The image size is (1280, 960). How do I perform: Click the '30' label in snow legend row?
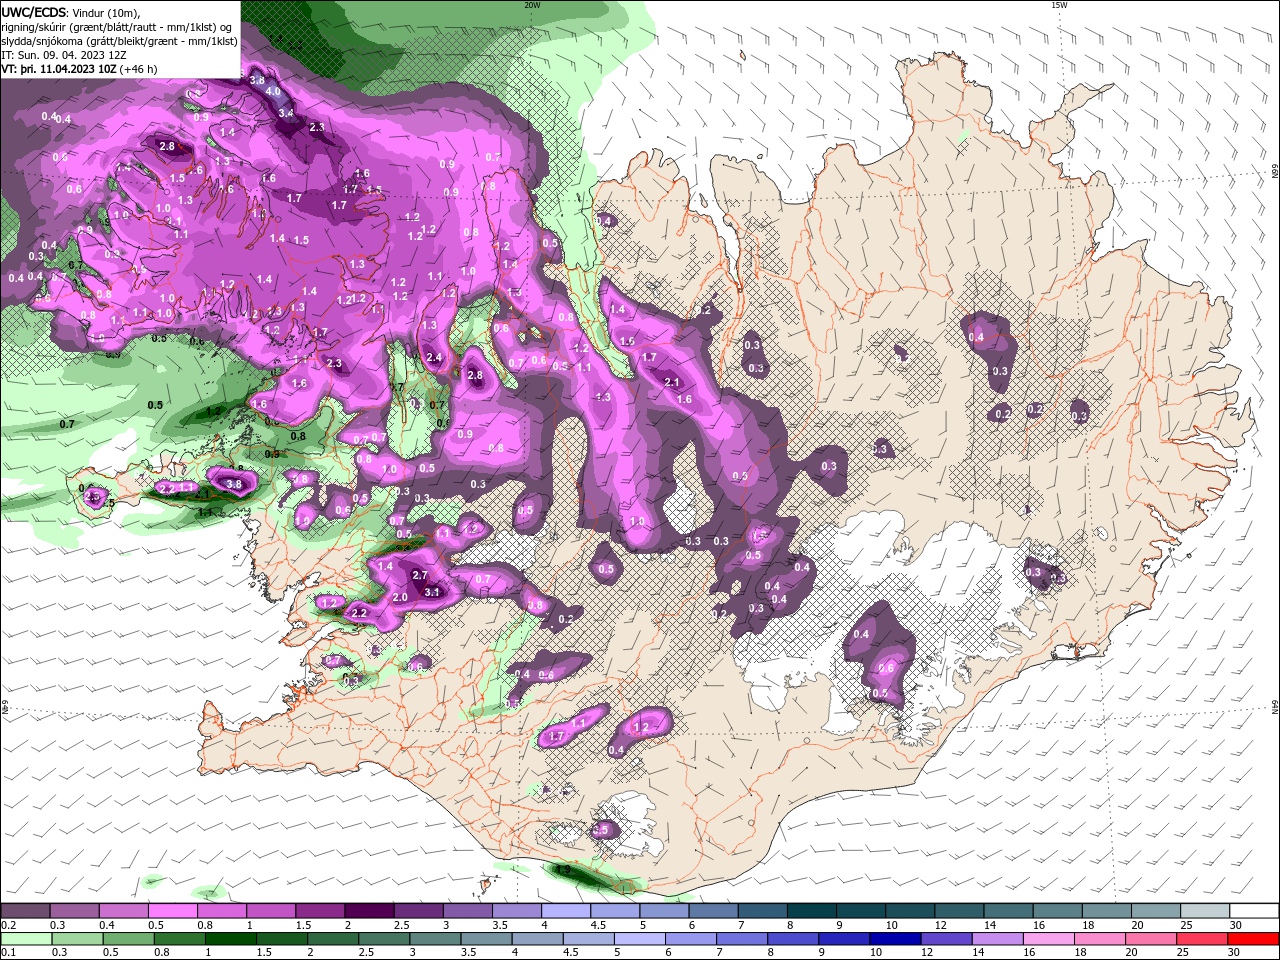point(1236,925)
